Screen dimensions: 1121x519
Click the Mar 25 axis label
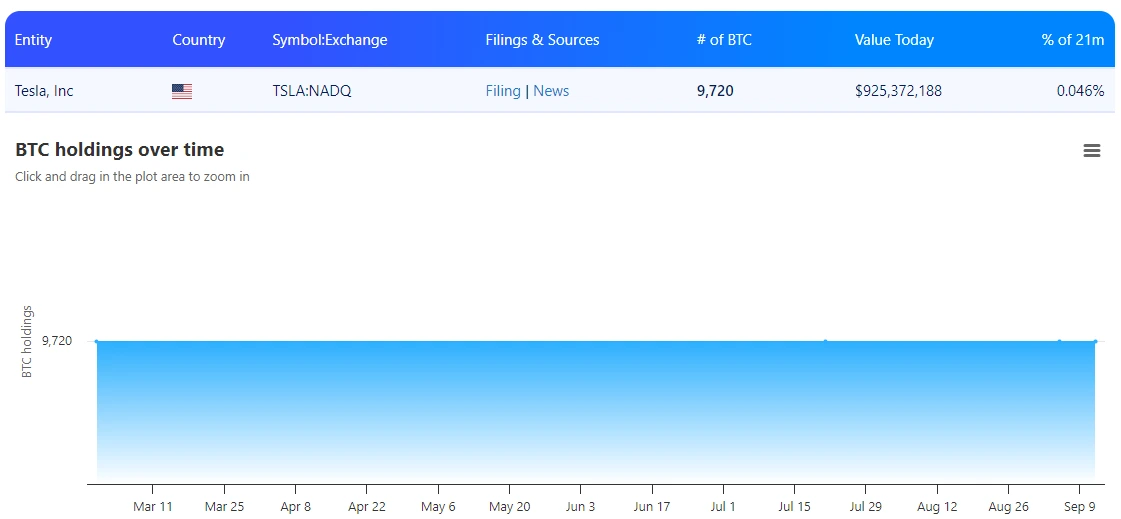(x=224, y=507)
